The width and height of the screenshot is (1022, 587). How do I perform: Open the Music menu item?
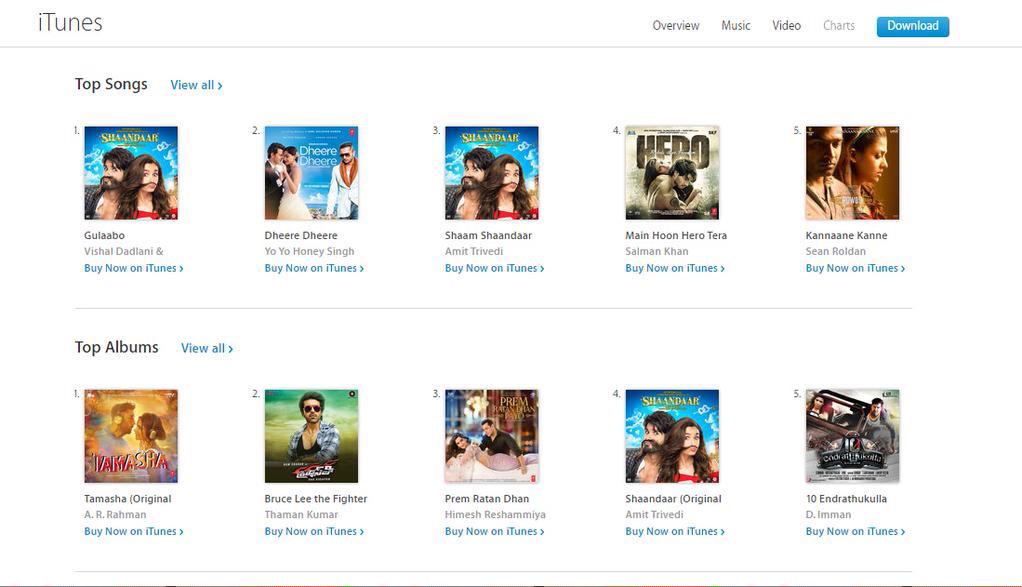[x=736, y=25]
